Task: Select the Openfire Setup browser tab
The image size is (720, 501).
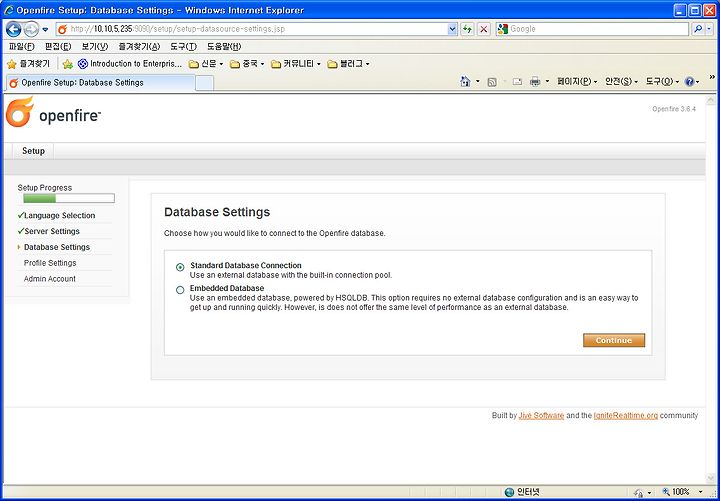Action: 100,83
